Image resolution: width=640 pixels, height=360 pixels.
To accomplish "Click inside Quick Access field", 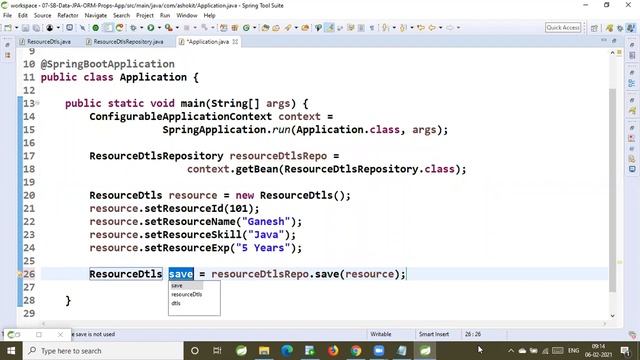I will pos(563,28).
